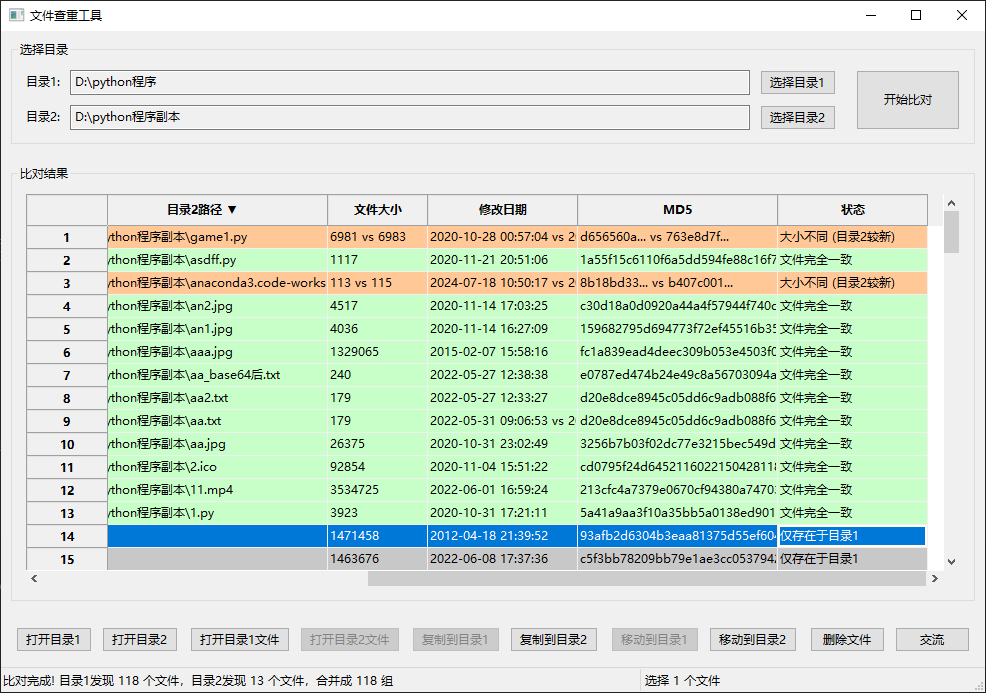Click 打开目录1文件 to open file

coord(239,639)
